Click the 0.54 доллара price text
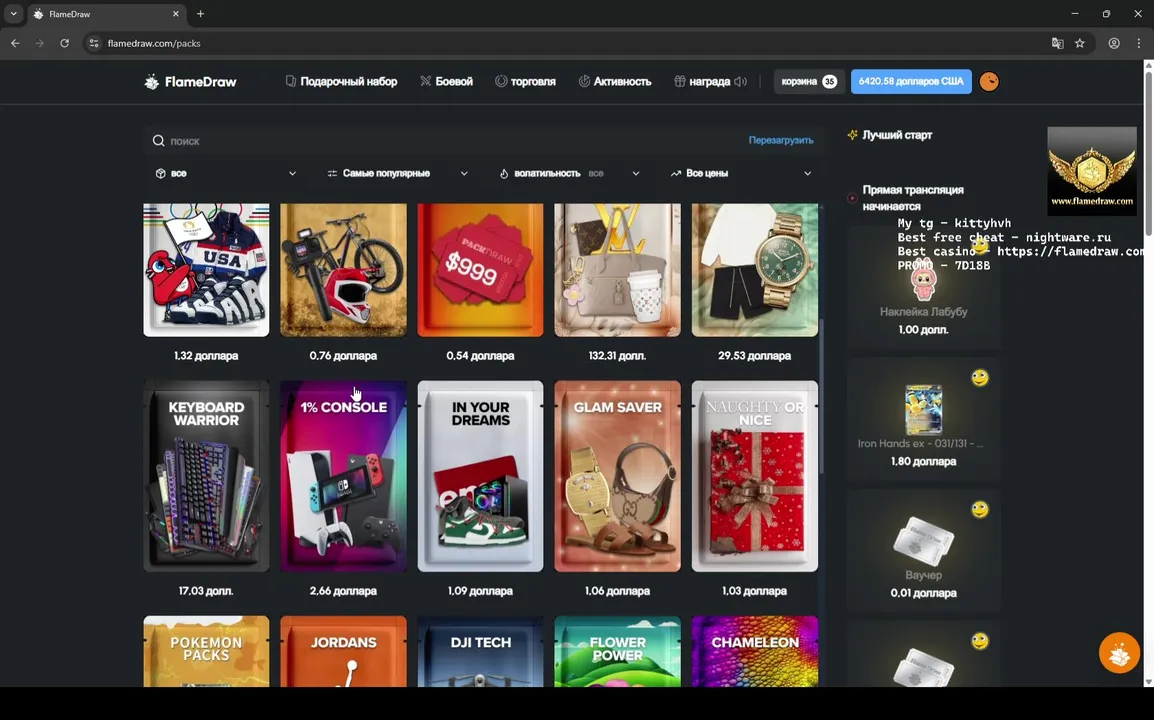1154x720 pixels. coord(480,356)
